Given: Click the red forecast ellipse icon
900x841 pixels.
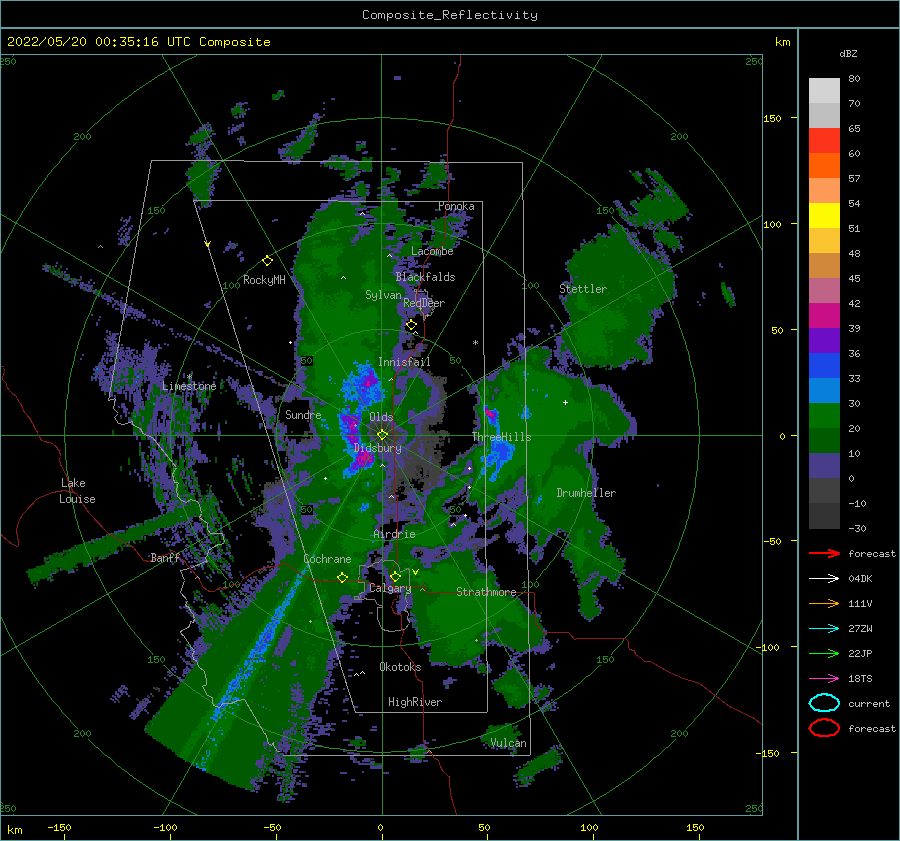Looking at the screenshot, I should click(x=824, y=728).
